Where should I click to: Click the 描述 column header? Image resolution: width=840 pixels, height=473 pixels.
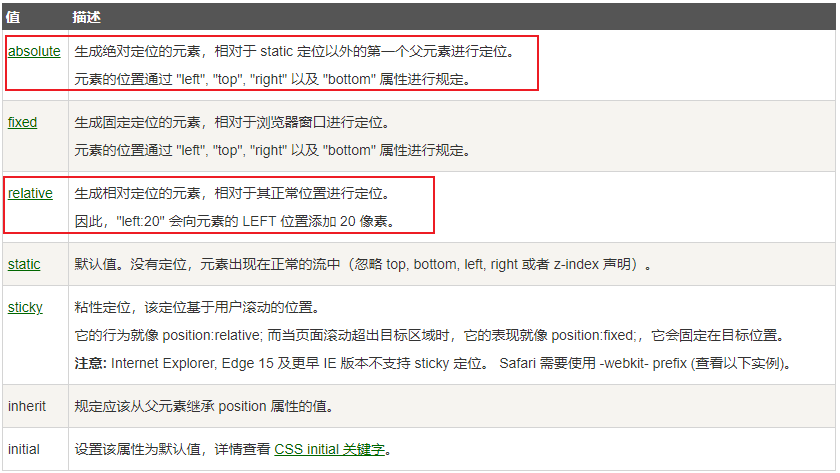(87, 17)
